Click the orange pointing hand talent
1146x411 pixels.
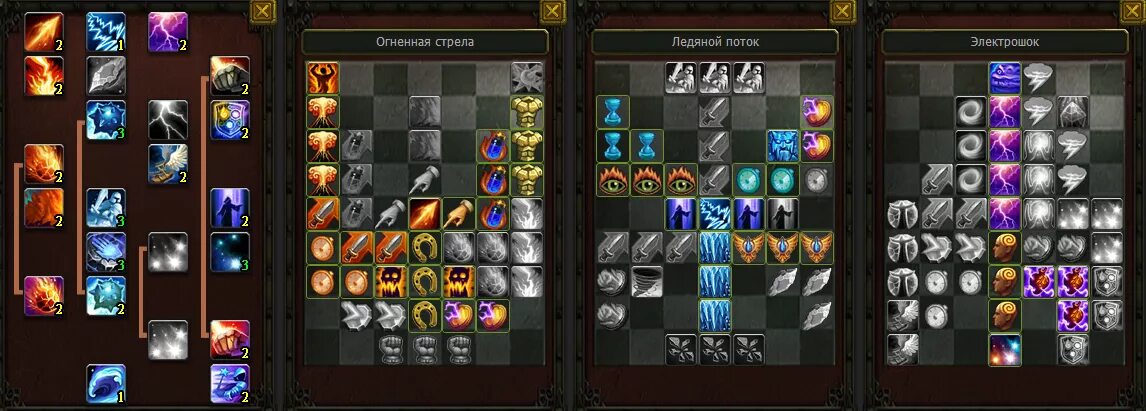[458, 214]
